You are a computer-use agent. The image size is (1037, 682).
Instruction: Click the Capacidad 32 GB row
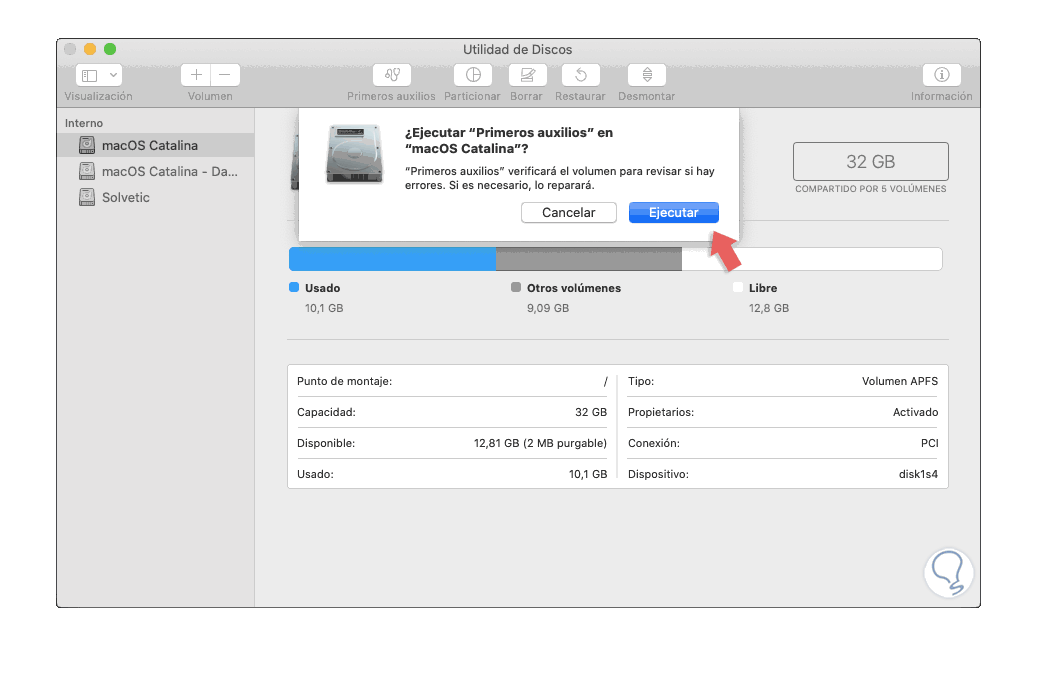point(452,412)
